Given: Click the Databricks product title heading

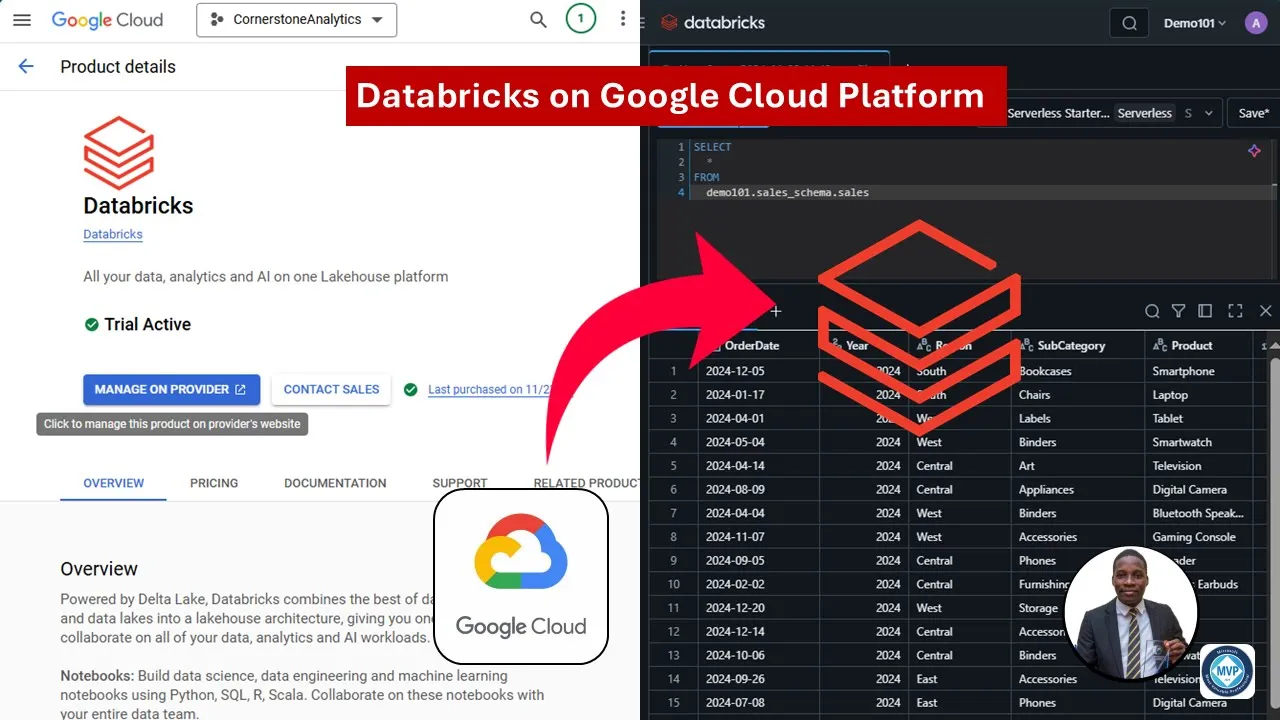Looking at the screenshot, I should coord(138,206).
